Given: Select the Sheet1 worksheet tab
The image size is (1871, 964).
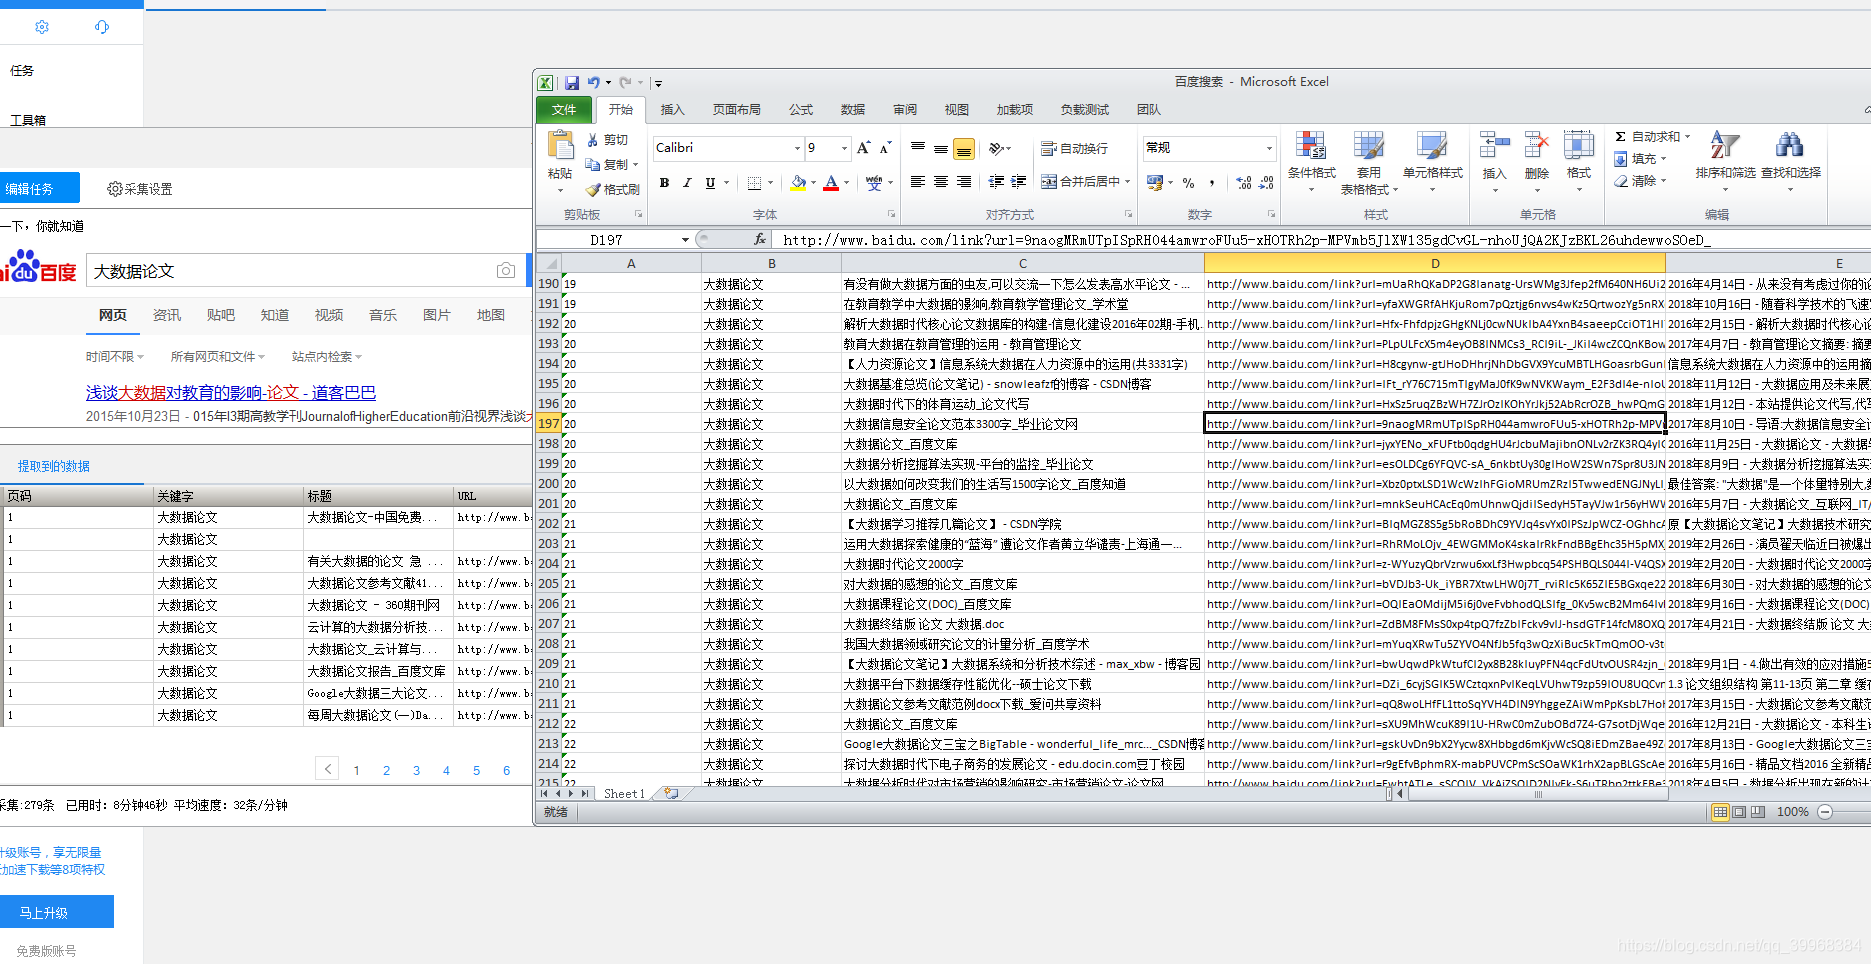Looking at the screenshot, I should (x=624, y=793).
